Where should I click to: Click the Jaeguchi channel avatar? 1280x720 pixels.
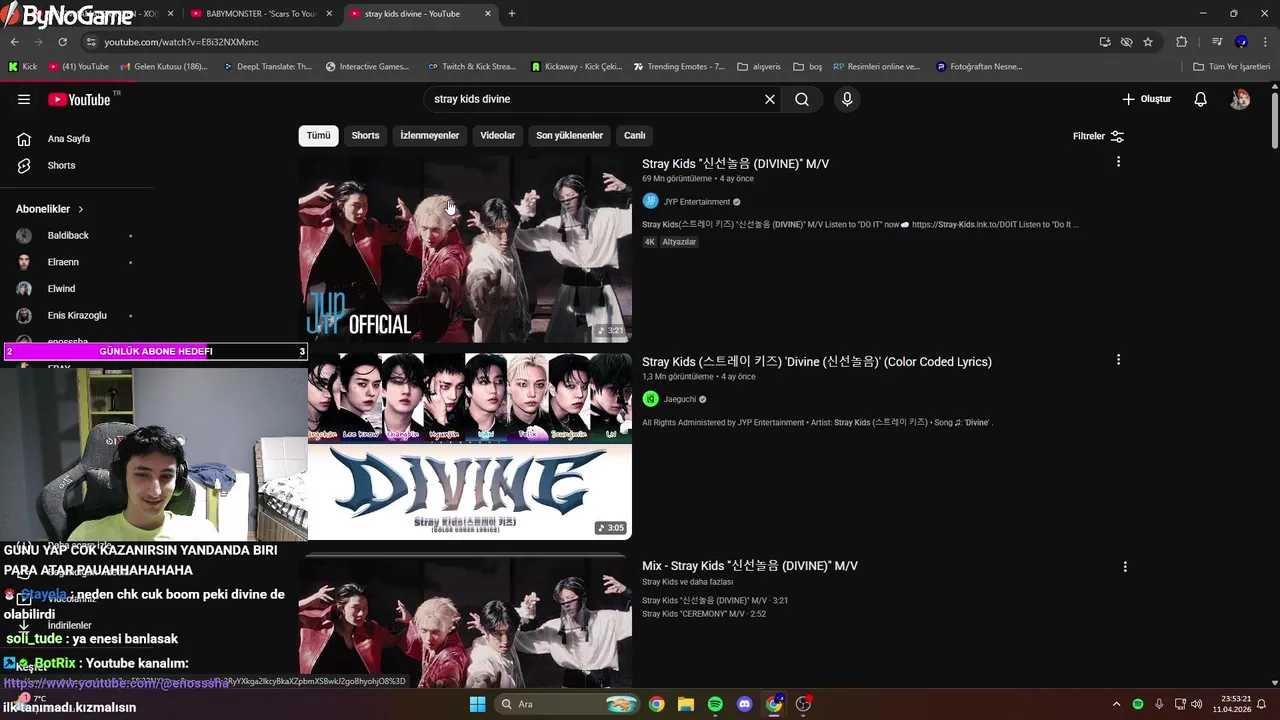650,399
